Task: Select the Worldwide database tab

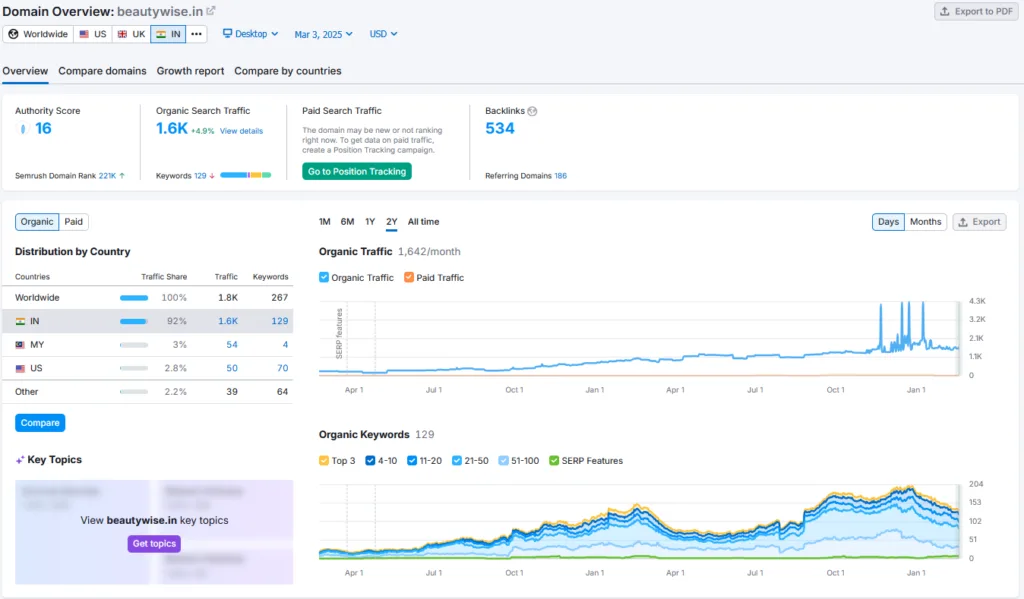Action: click(38, 34)
